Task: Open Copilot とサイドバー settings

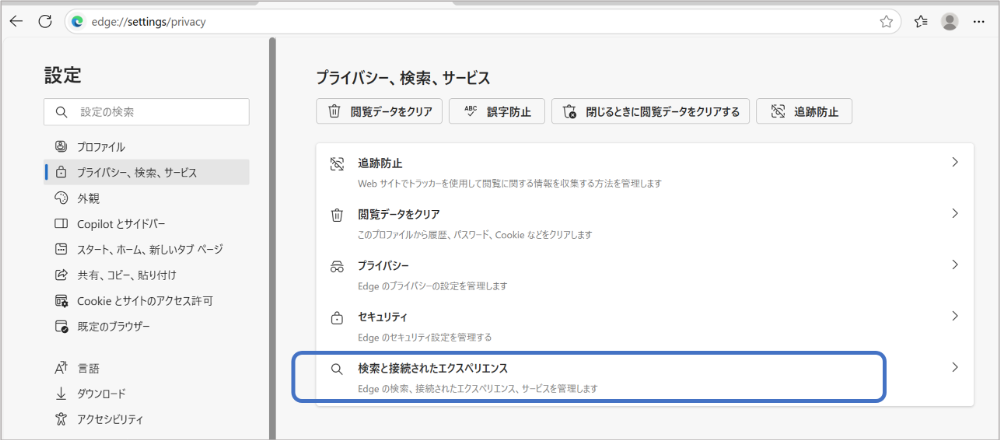Action: [147, 224]
